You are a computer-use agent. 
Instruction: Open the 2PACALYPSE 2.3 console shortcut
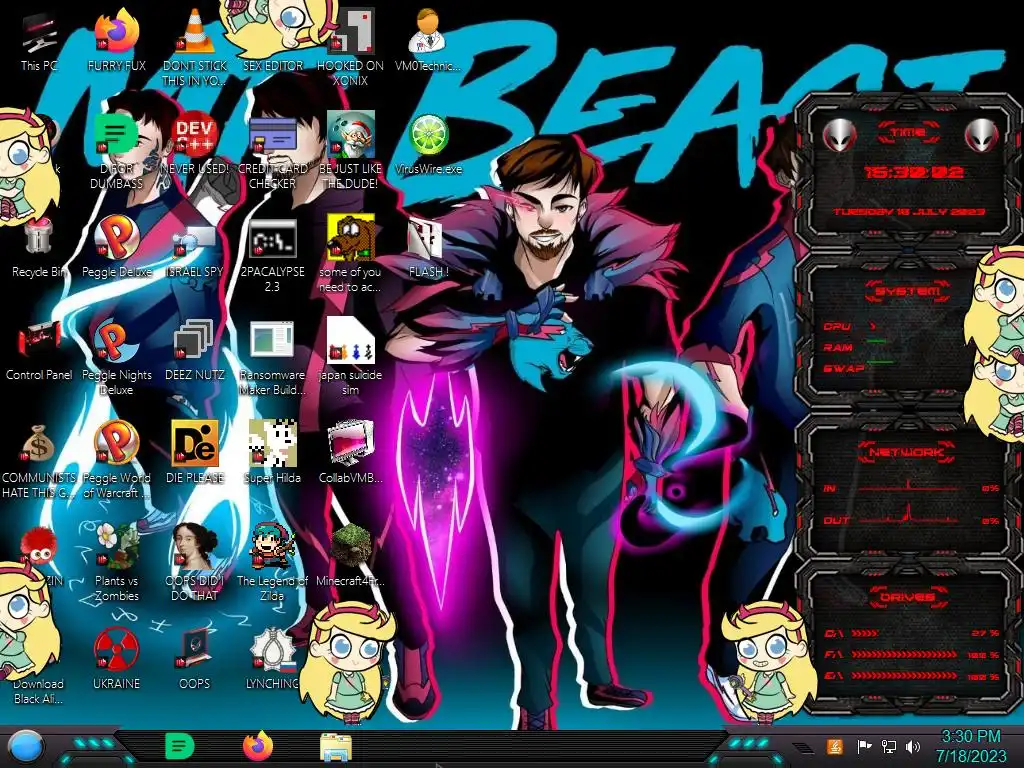[x=272, y=255]
